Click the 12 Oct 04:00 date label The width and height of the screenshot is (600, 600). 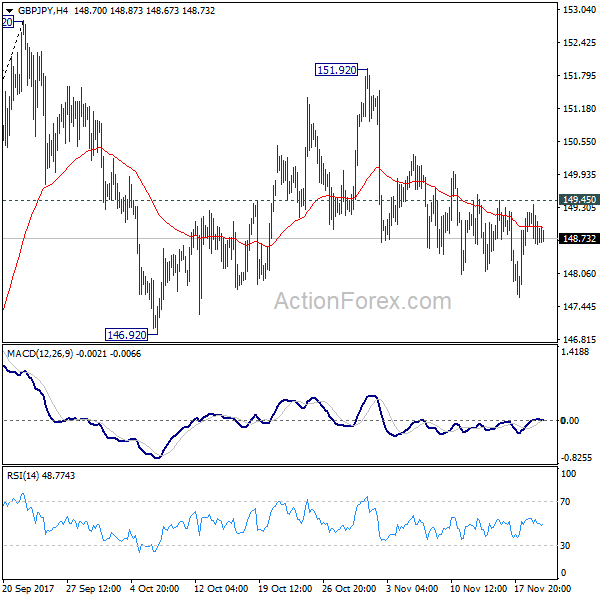click(x=221, y=588)
